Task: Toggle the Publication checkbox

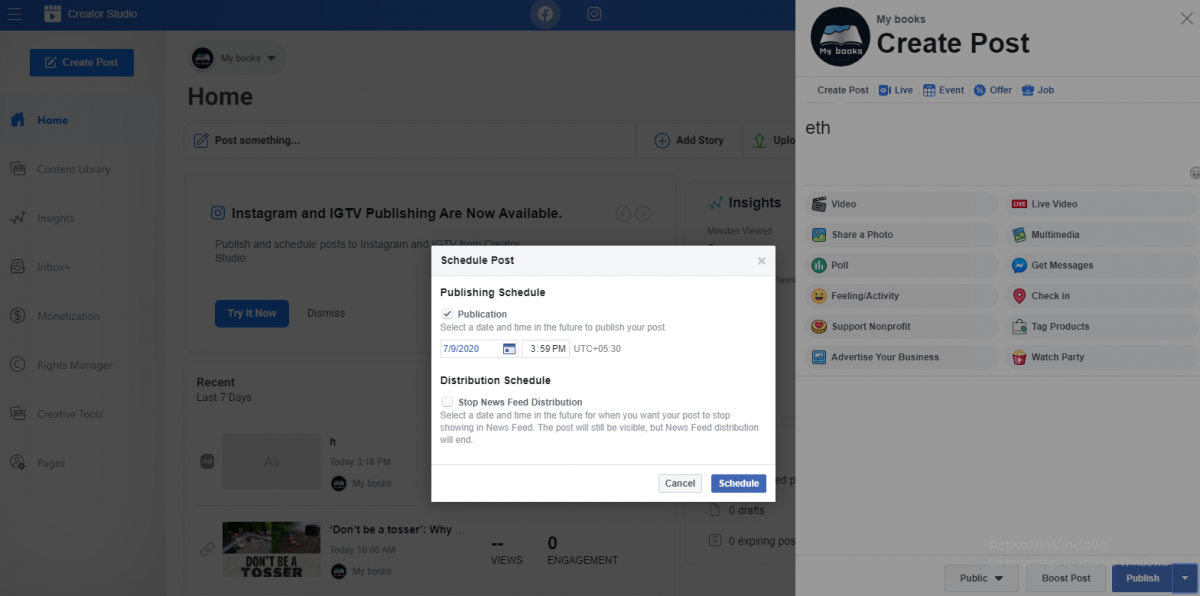Action: pos(447,314)
